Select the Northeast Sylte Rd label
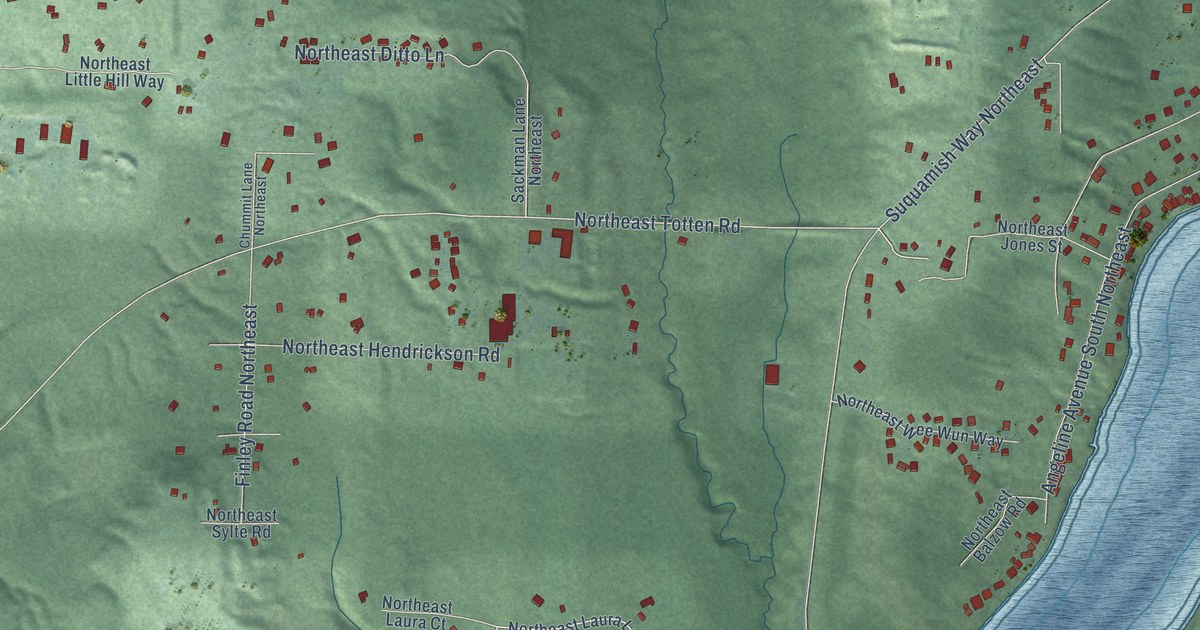 pos(241,524)
